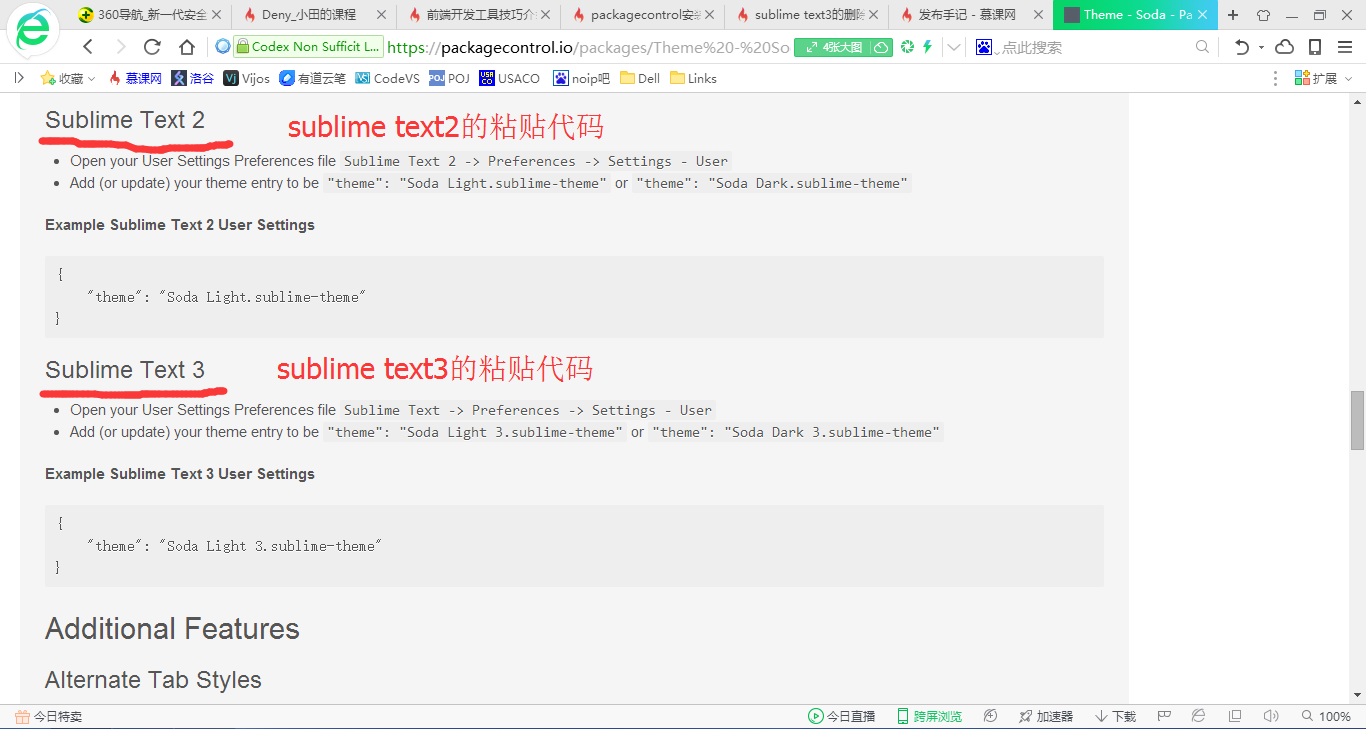This screenshot has height=729, width=1366.
Task: Click the window tile icon in status bar
Action: [x=1235, y=716]
